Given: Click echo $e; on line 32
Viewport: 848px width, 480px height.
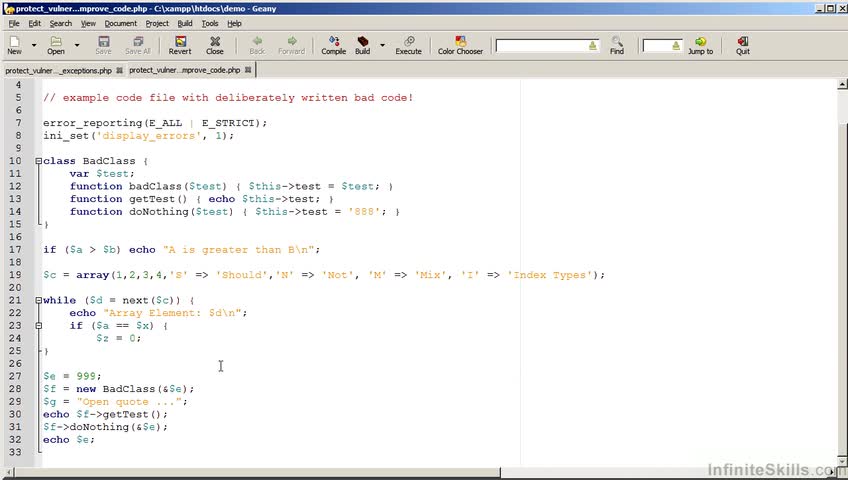Looking at the screenshot, I should click(x=69, y=439).
